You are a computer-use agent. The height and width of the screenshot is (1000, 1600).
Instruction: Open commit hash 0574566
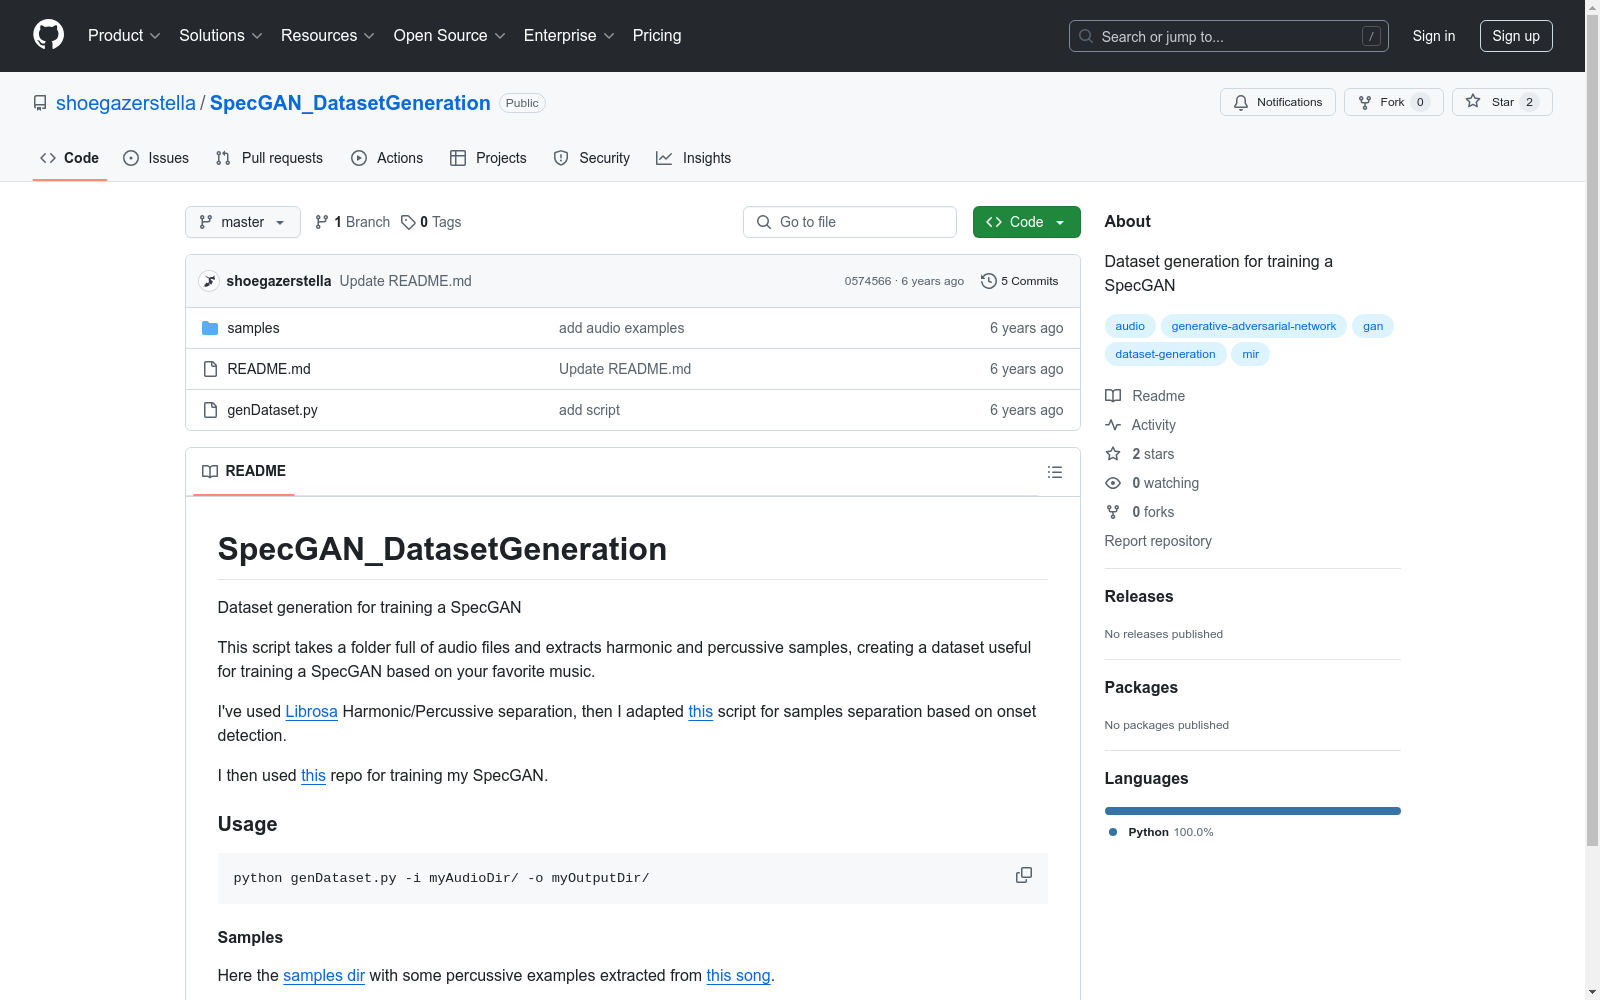click(x=868, y=281)
